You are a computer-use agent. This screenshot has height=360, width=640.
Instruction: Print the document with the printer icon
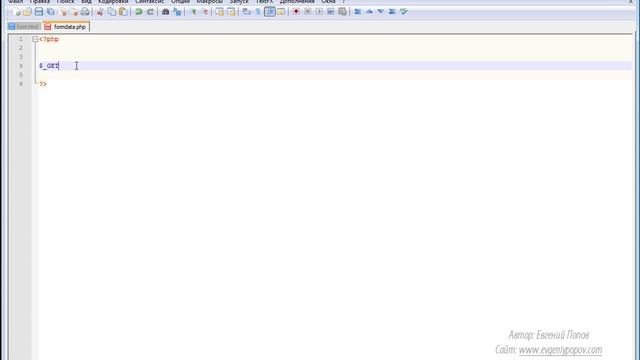(85, 12)
